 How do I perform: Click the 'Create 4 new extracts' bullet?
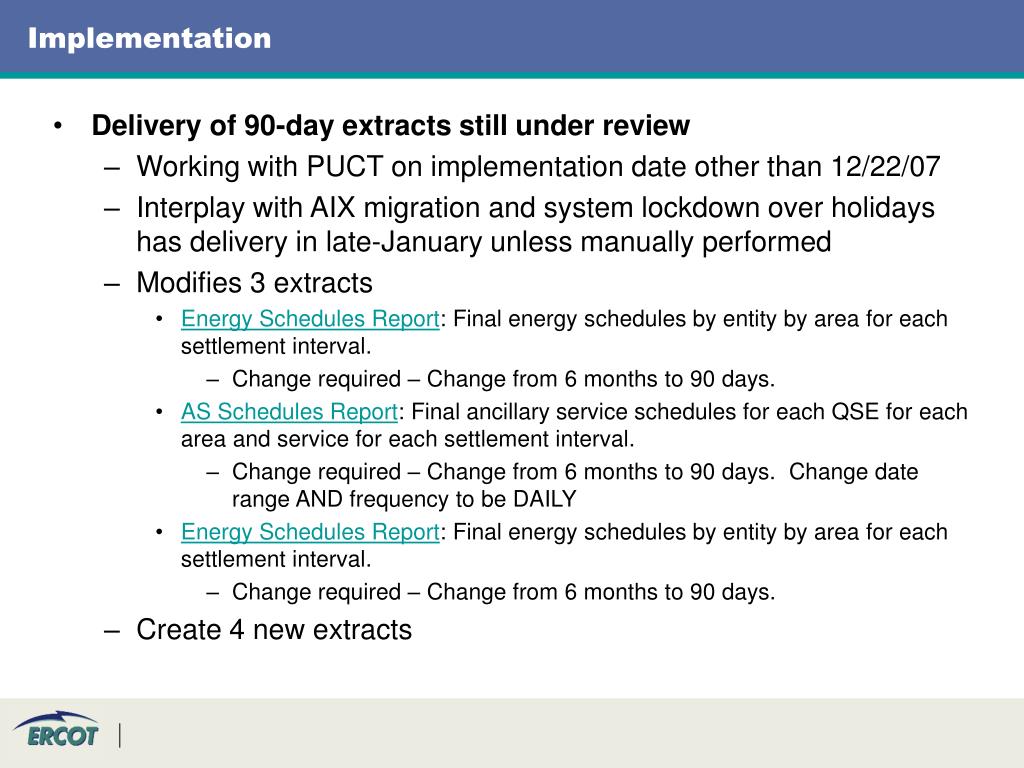[274, 630]
